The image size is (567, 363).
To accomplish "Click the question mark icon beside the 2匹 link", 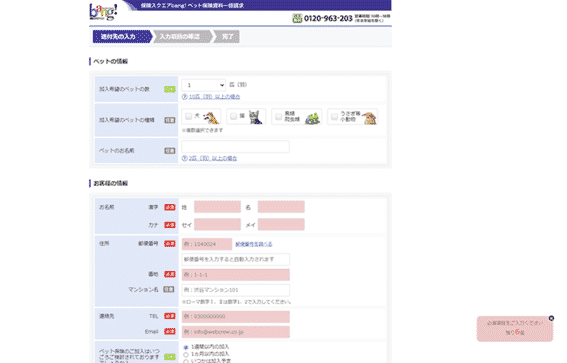I will (184, 158).
